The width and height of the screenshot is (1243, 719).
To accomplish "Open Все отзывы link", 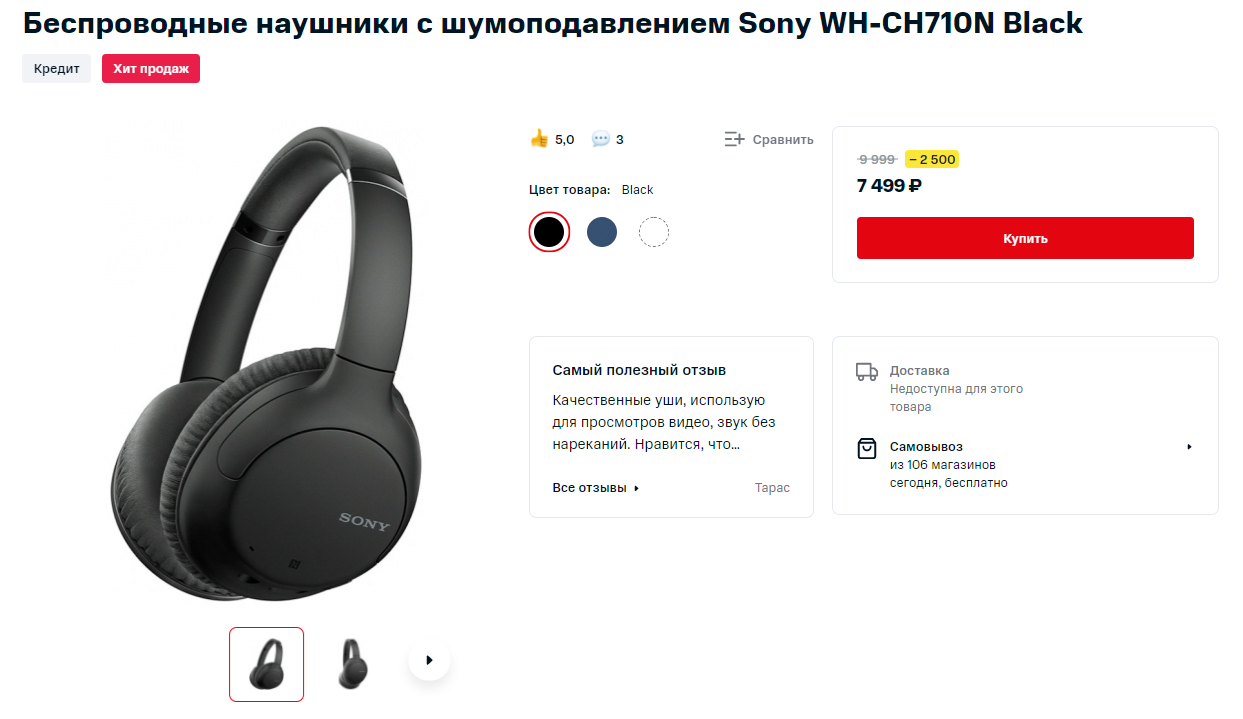I will tap(589, 488).
